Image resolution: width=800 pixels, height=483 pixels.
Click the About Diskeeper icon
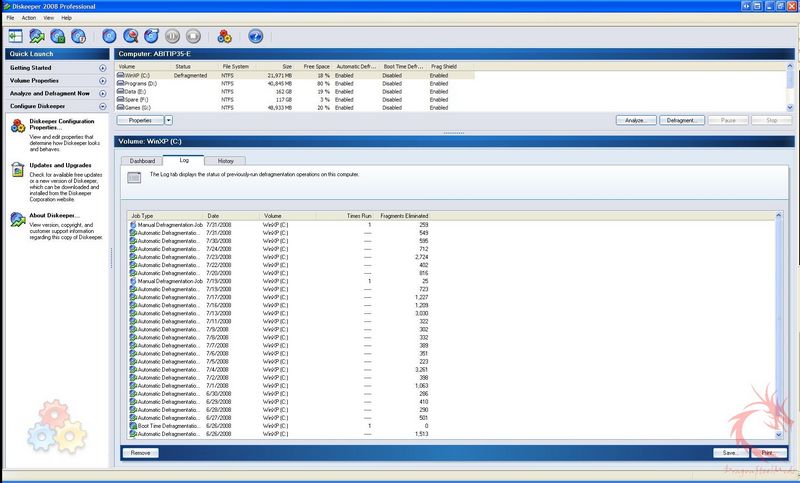[x=18, y=218]
